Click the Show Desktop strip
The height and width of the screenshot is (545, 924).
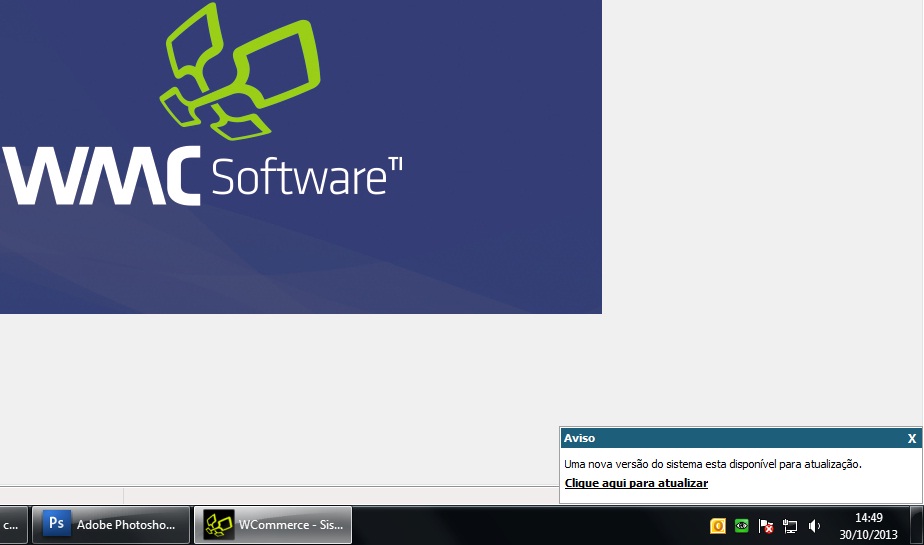917,525
